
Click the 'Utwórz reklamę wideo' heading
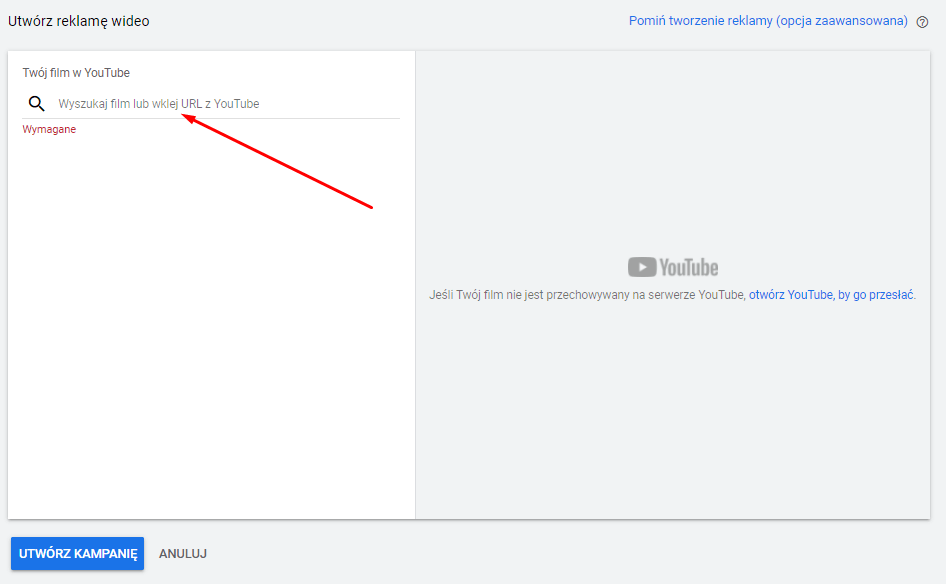79,21
